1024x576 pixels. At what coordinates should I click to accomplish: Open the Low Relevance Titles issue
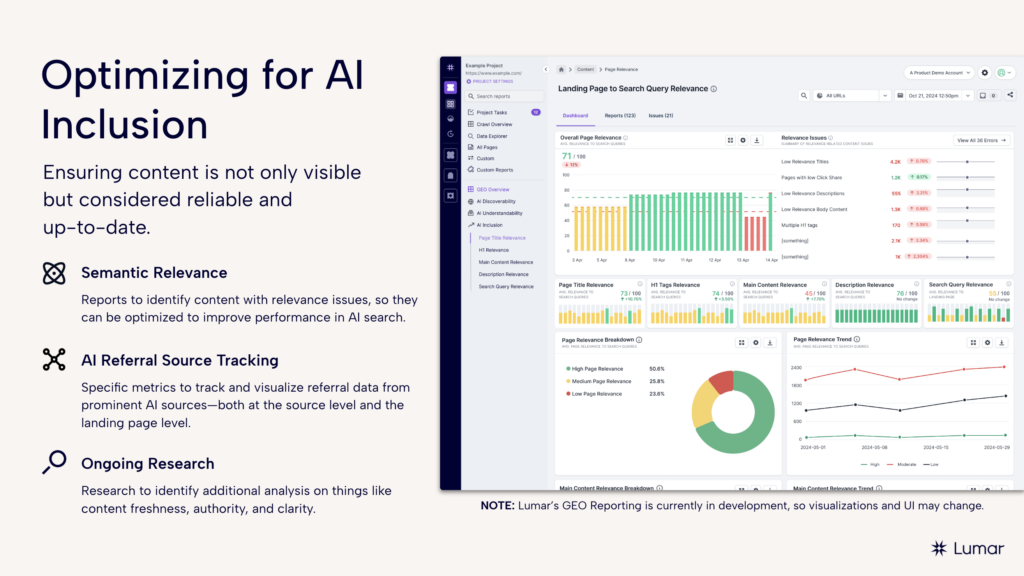pos(805,161)
